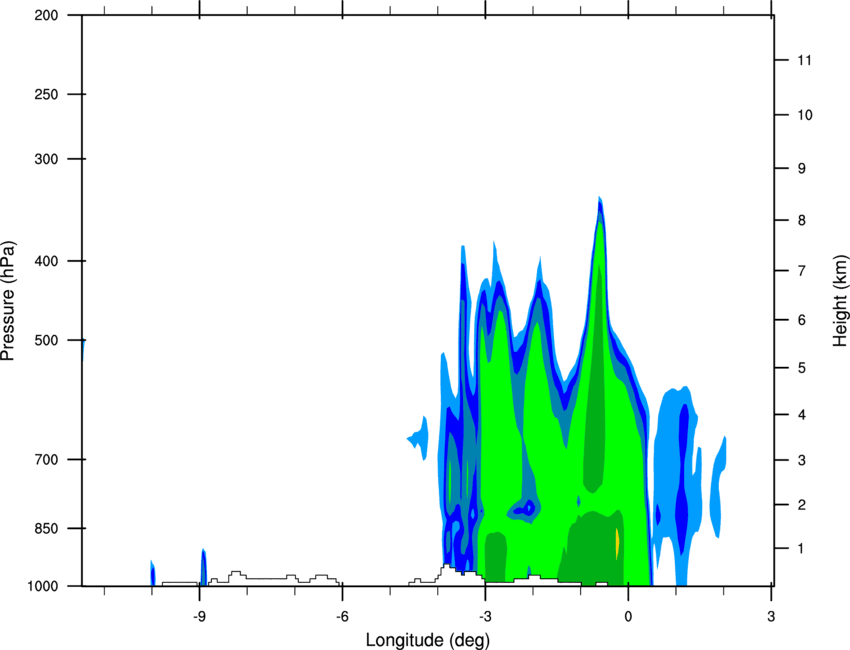
Task: Select the 400 tick label on pressure axis
Action: tap(46, 261)
